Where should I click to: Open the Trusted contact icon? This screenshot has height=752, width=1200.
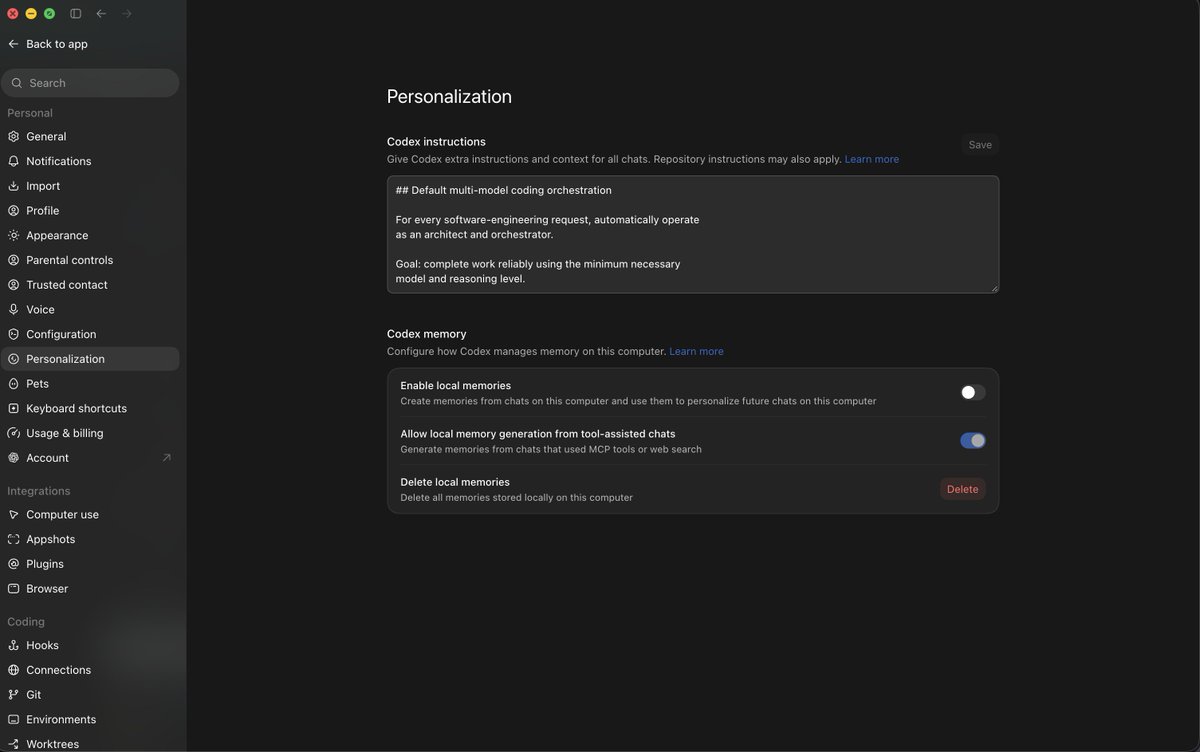14,285
